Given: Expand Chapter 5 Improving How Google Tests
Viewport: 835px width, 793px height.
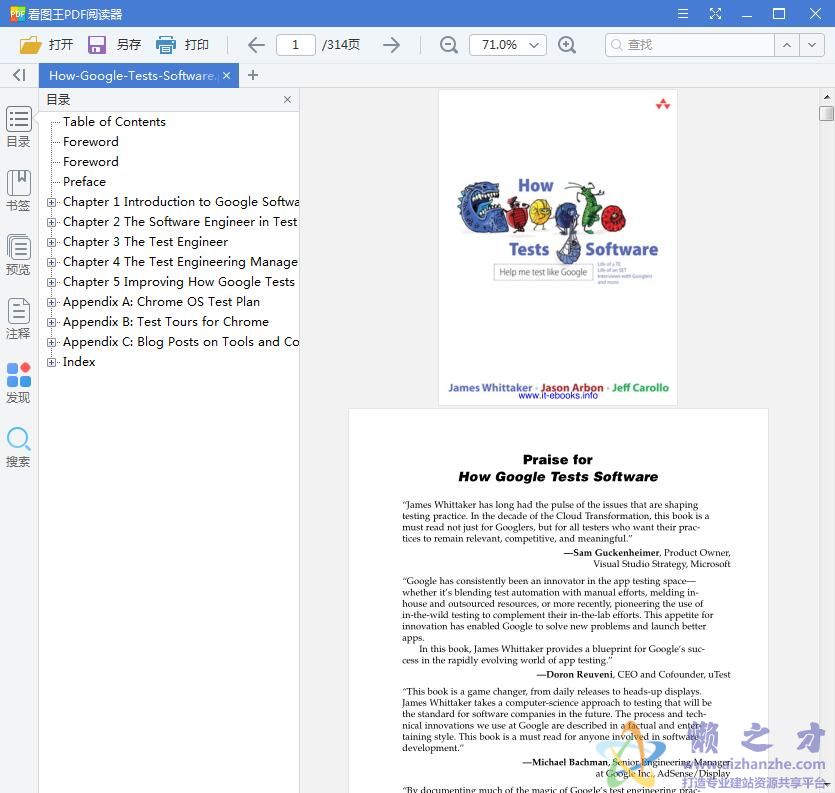Looking at the screenshot, I should point(51,282).
